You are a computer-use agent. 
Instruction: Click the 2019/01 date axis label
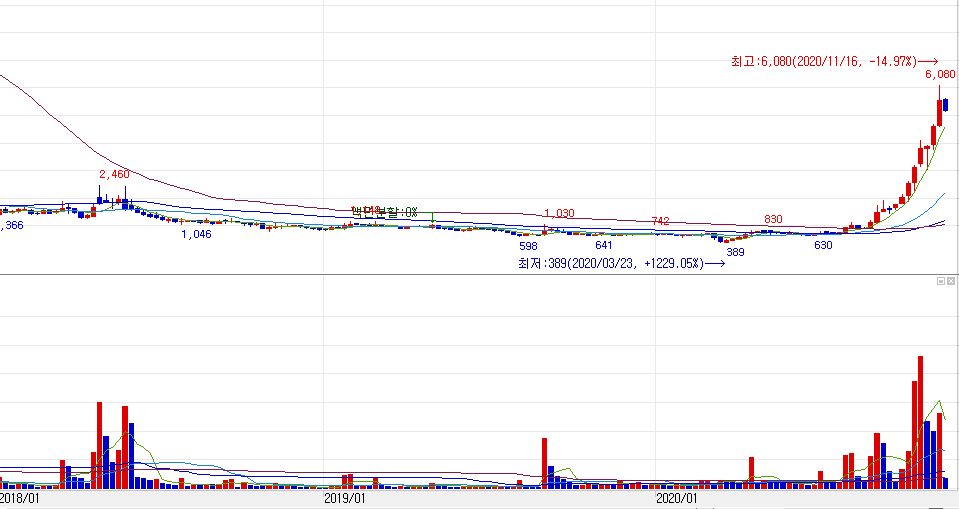345,498
